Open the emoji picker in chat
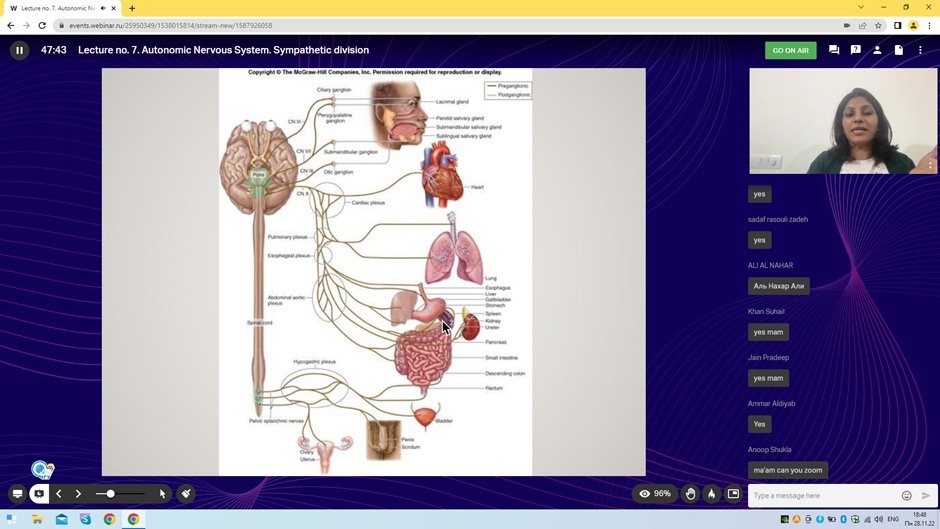Viewport: 940px width, 529px height. pos(906,495)
